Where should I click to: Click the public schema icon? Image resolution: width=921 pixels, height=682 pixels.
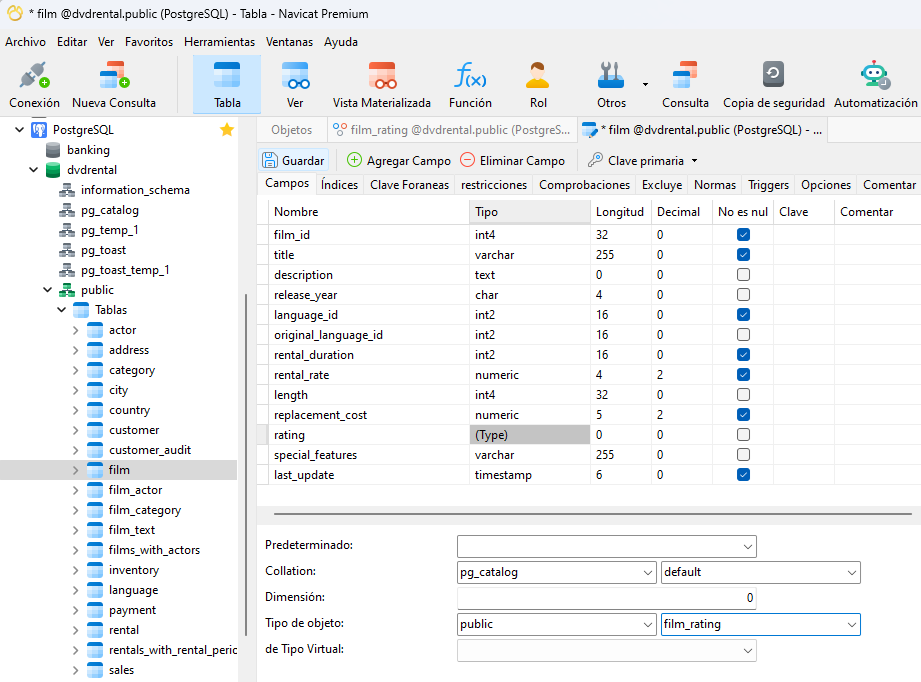pyautogui.click(x=67, y=290)
